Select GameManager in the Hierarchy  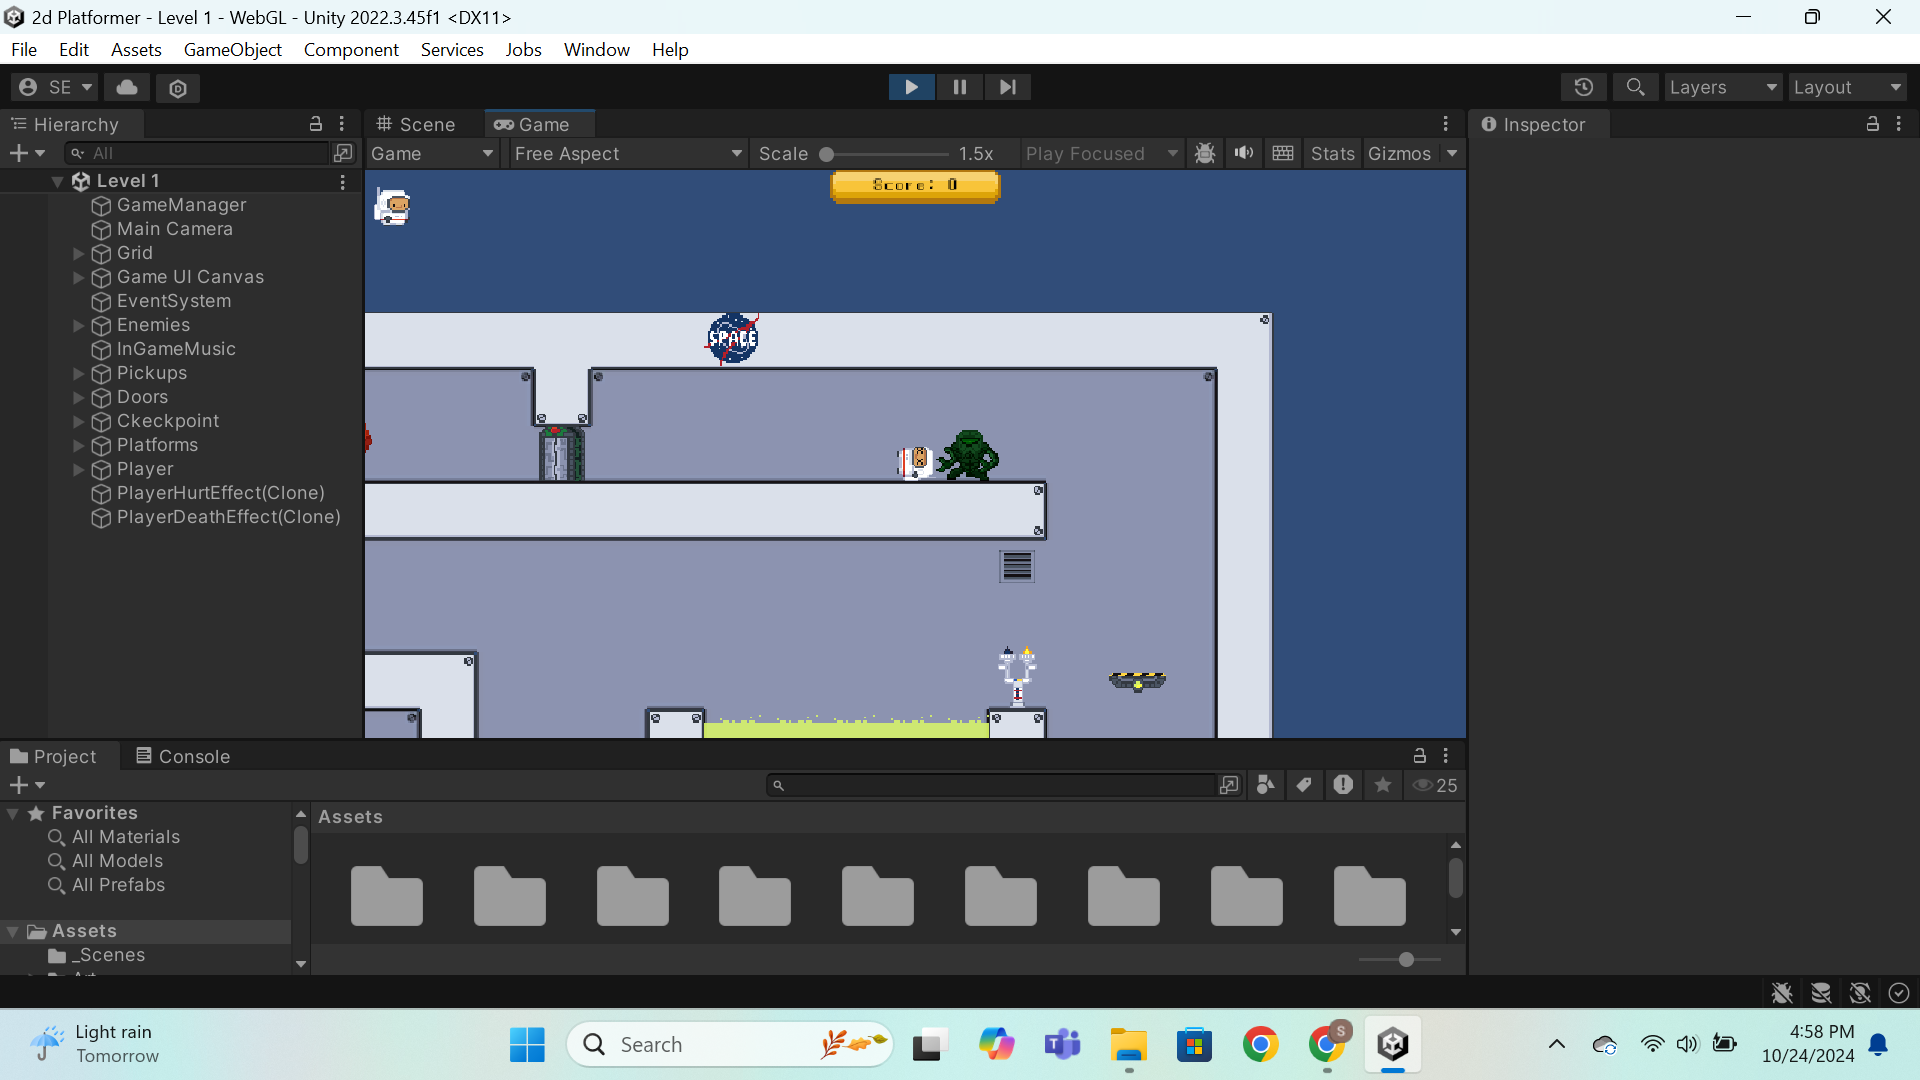tap(181, 205)
